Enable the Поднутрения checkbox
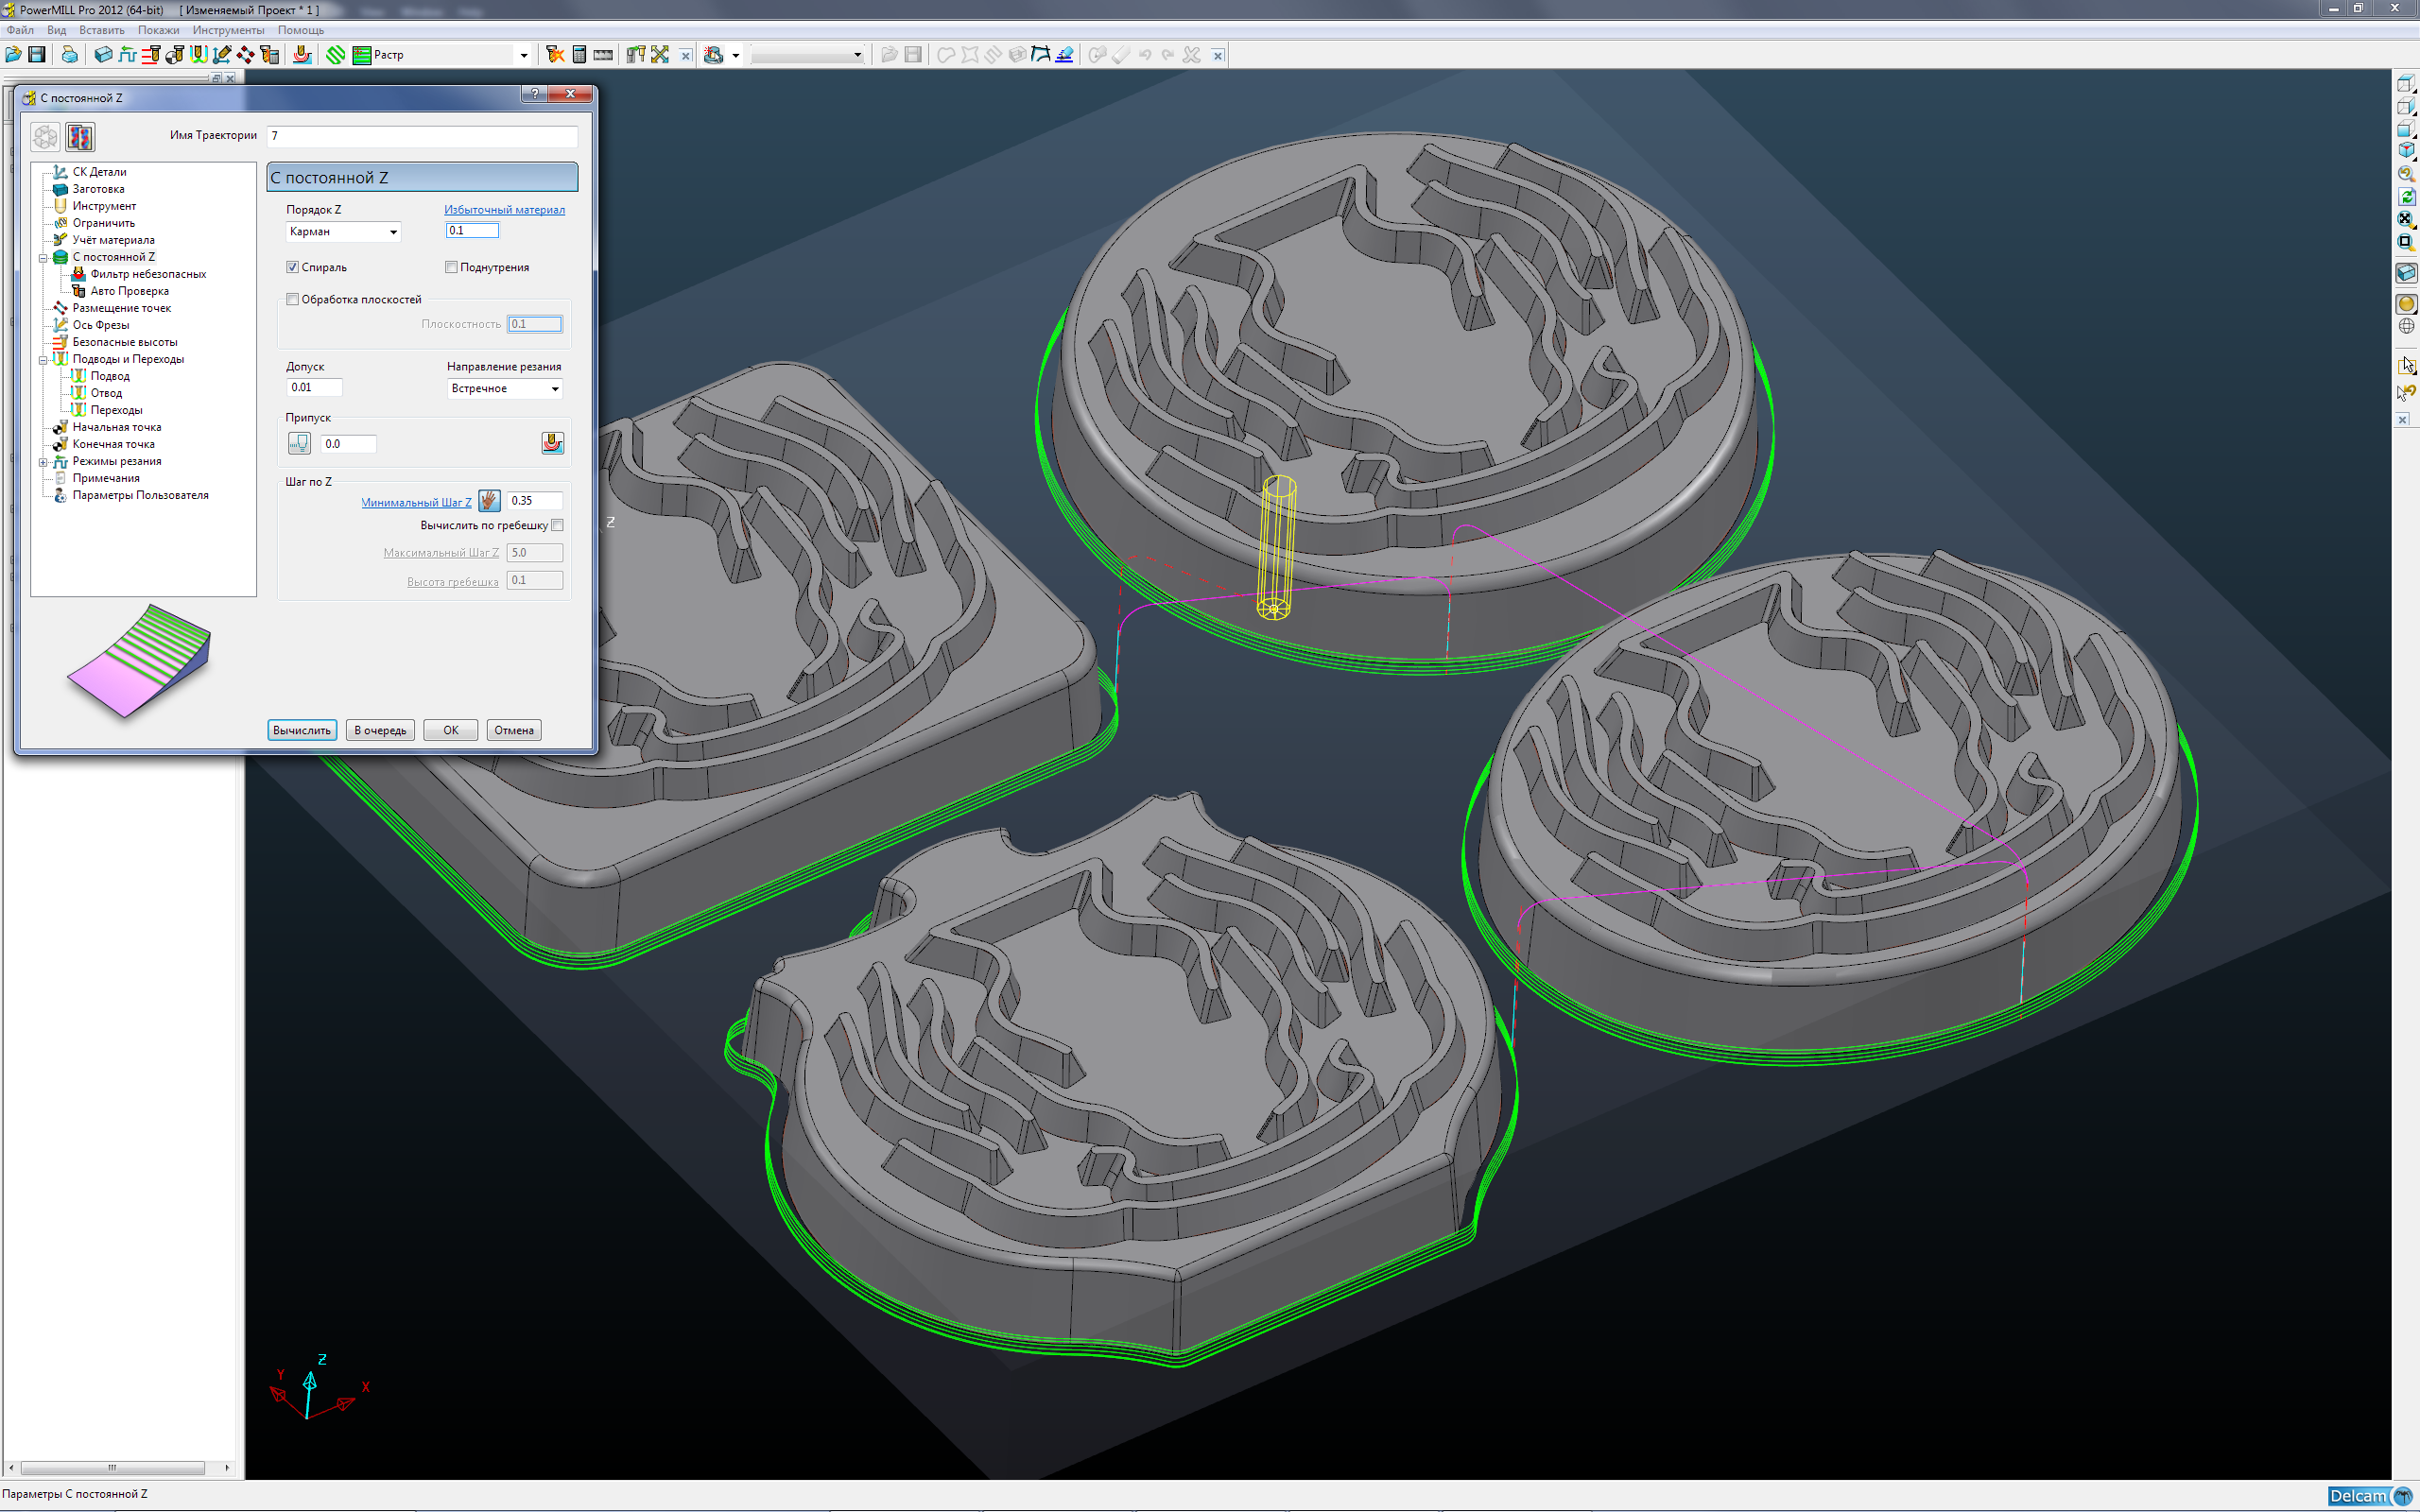Image resolution: width=2420 pixels, height=1512 pixels. coord(451,267)
